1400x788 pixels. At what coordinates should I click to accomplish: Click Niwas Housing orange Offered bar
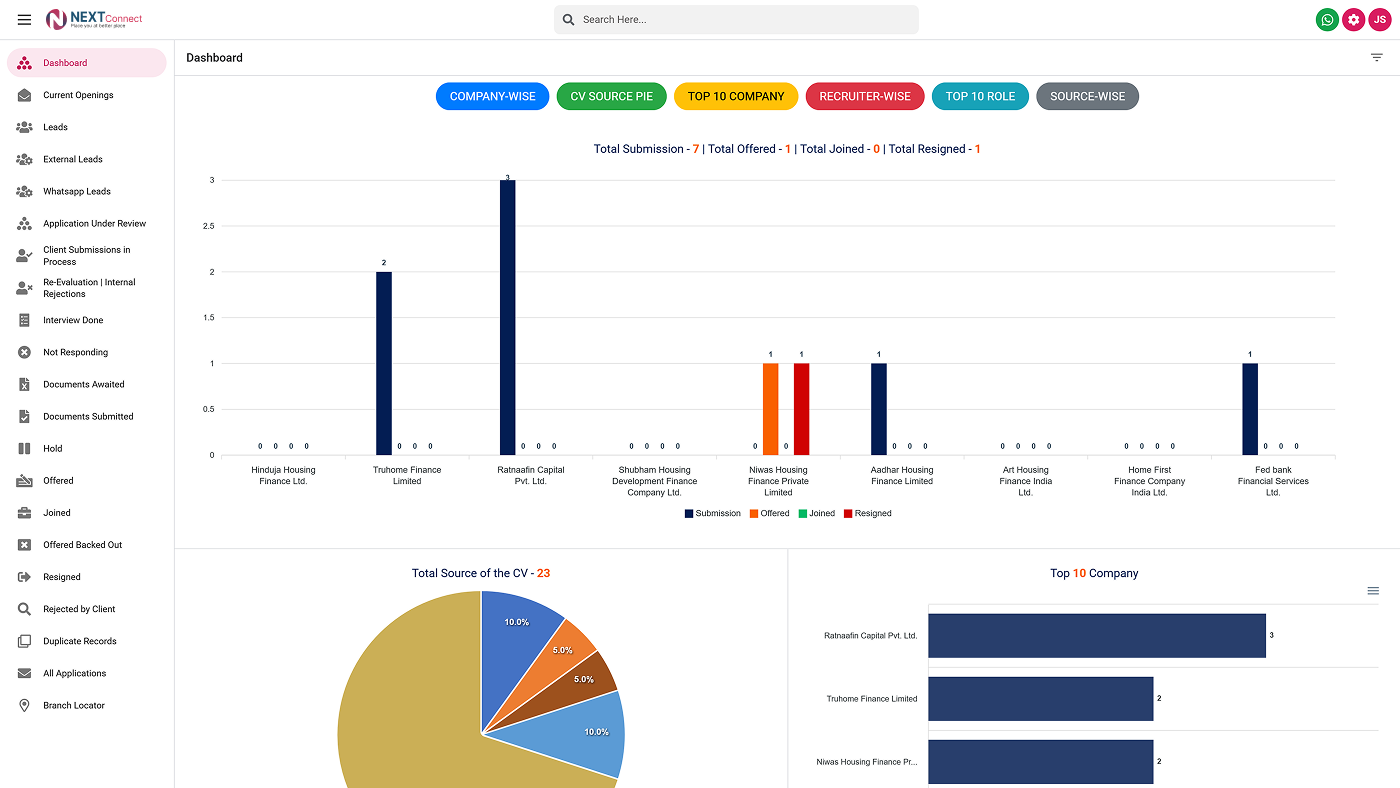click(x=770, y=409)
